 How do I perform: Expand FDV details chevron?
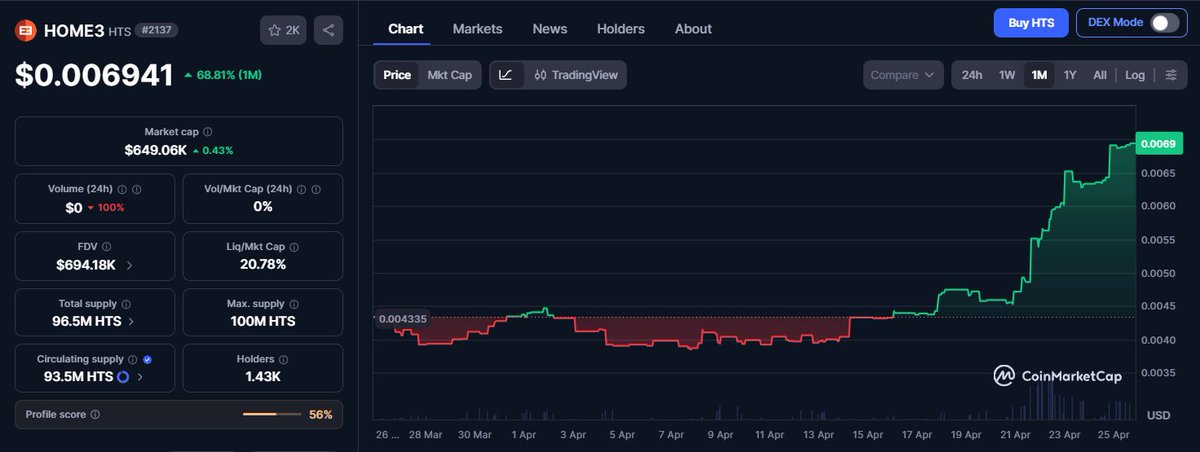point(129,265)
